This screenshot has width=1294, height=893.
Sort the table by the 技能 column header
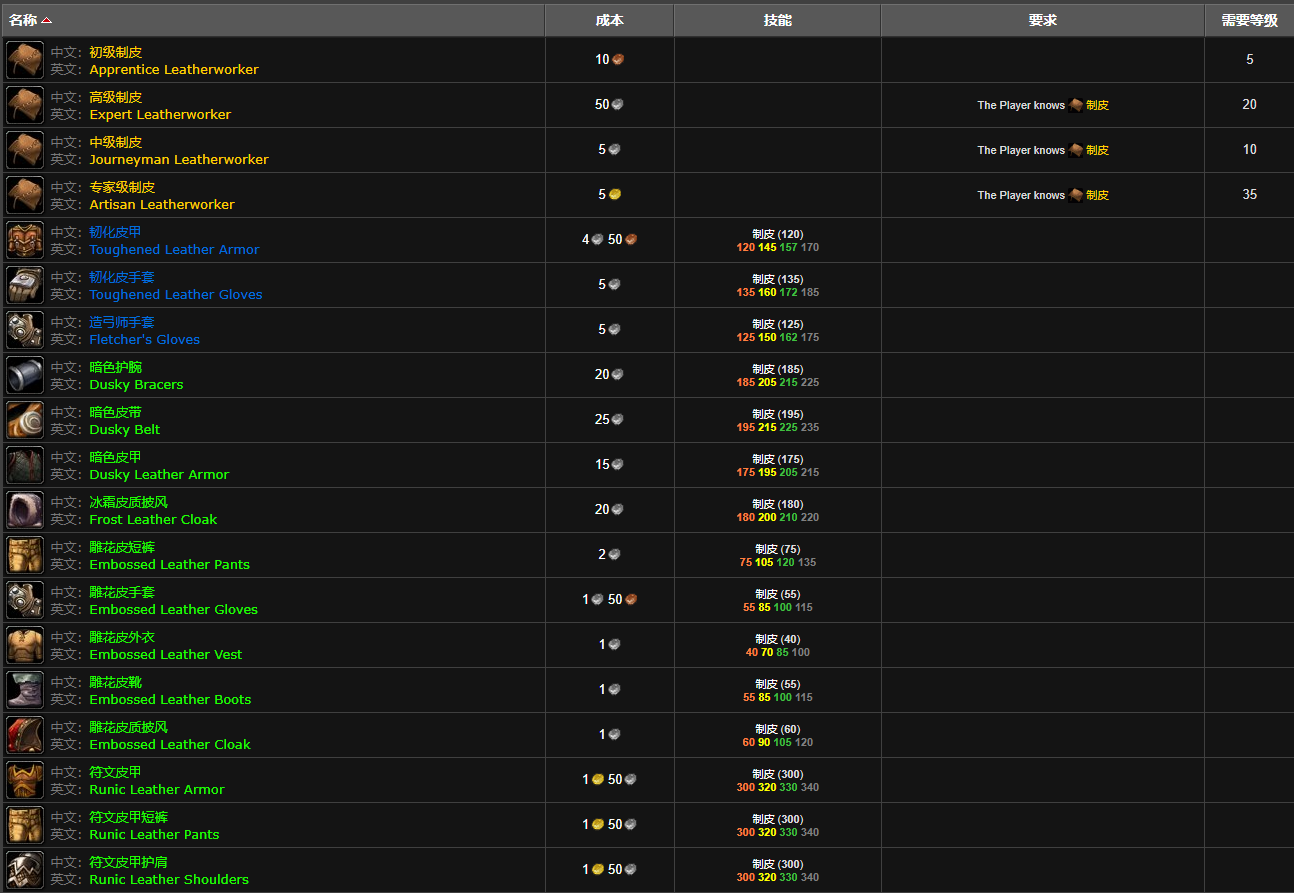tap(777, 20)
